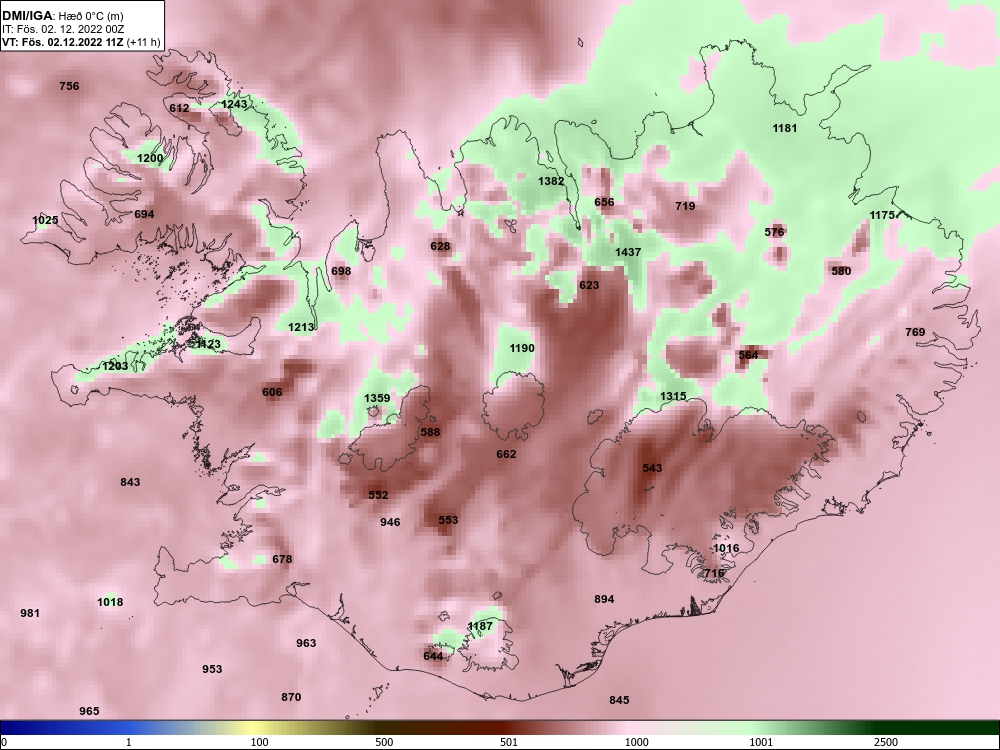This screenshot has width=1000, height=750.
Task: Click the map value 628
Action: pyautogui.click(x=440, y=246)
